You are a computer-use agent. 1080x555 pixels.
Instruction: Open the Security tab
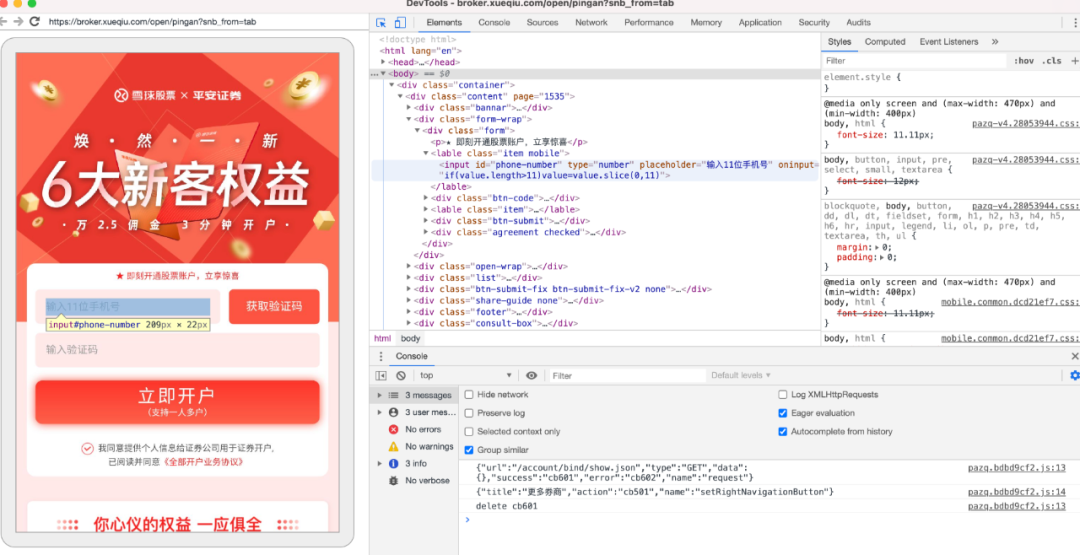point(814,23)
